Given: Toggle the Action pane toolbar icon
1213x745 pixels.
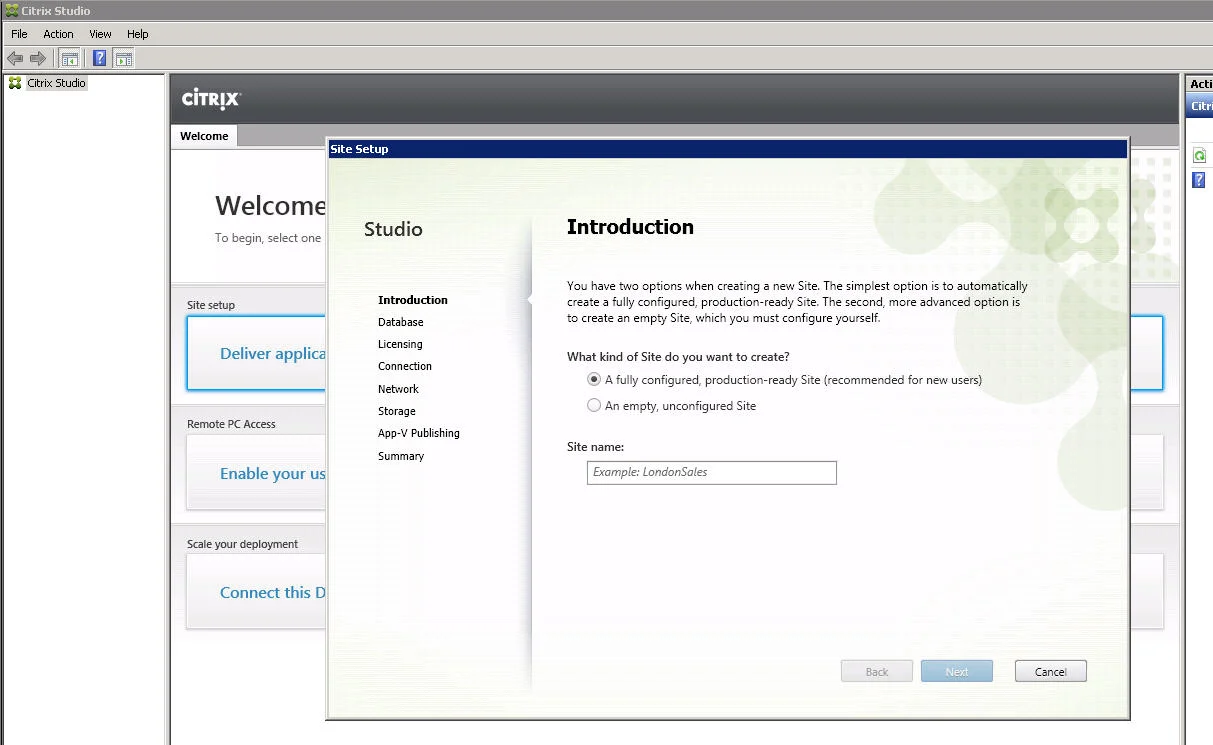Looking at the screenshot, I should pyautogui.click(x=123, y=58).
